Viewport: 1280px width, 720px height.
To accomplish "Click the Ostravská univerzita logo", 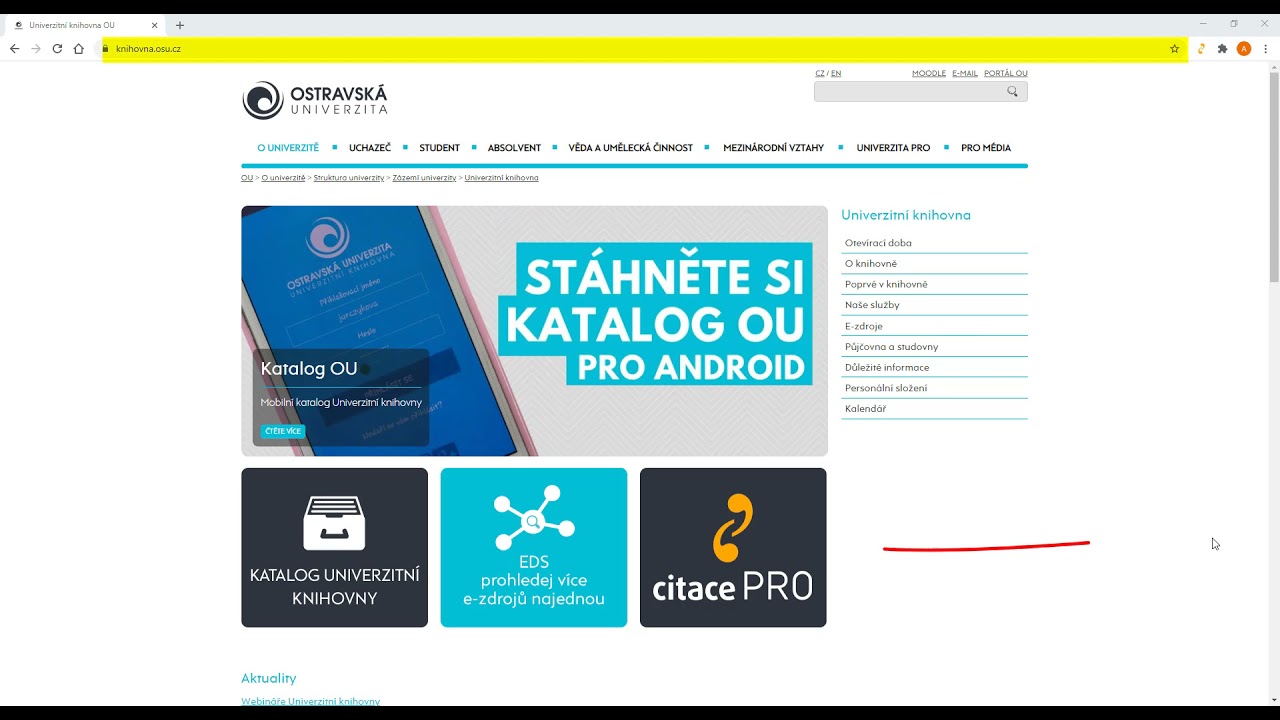I will (x=315, y=100).
